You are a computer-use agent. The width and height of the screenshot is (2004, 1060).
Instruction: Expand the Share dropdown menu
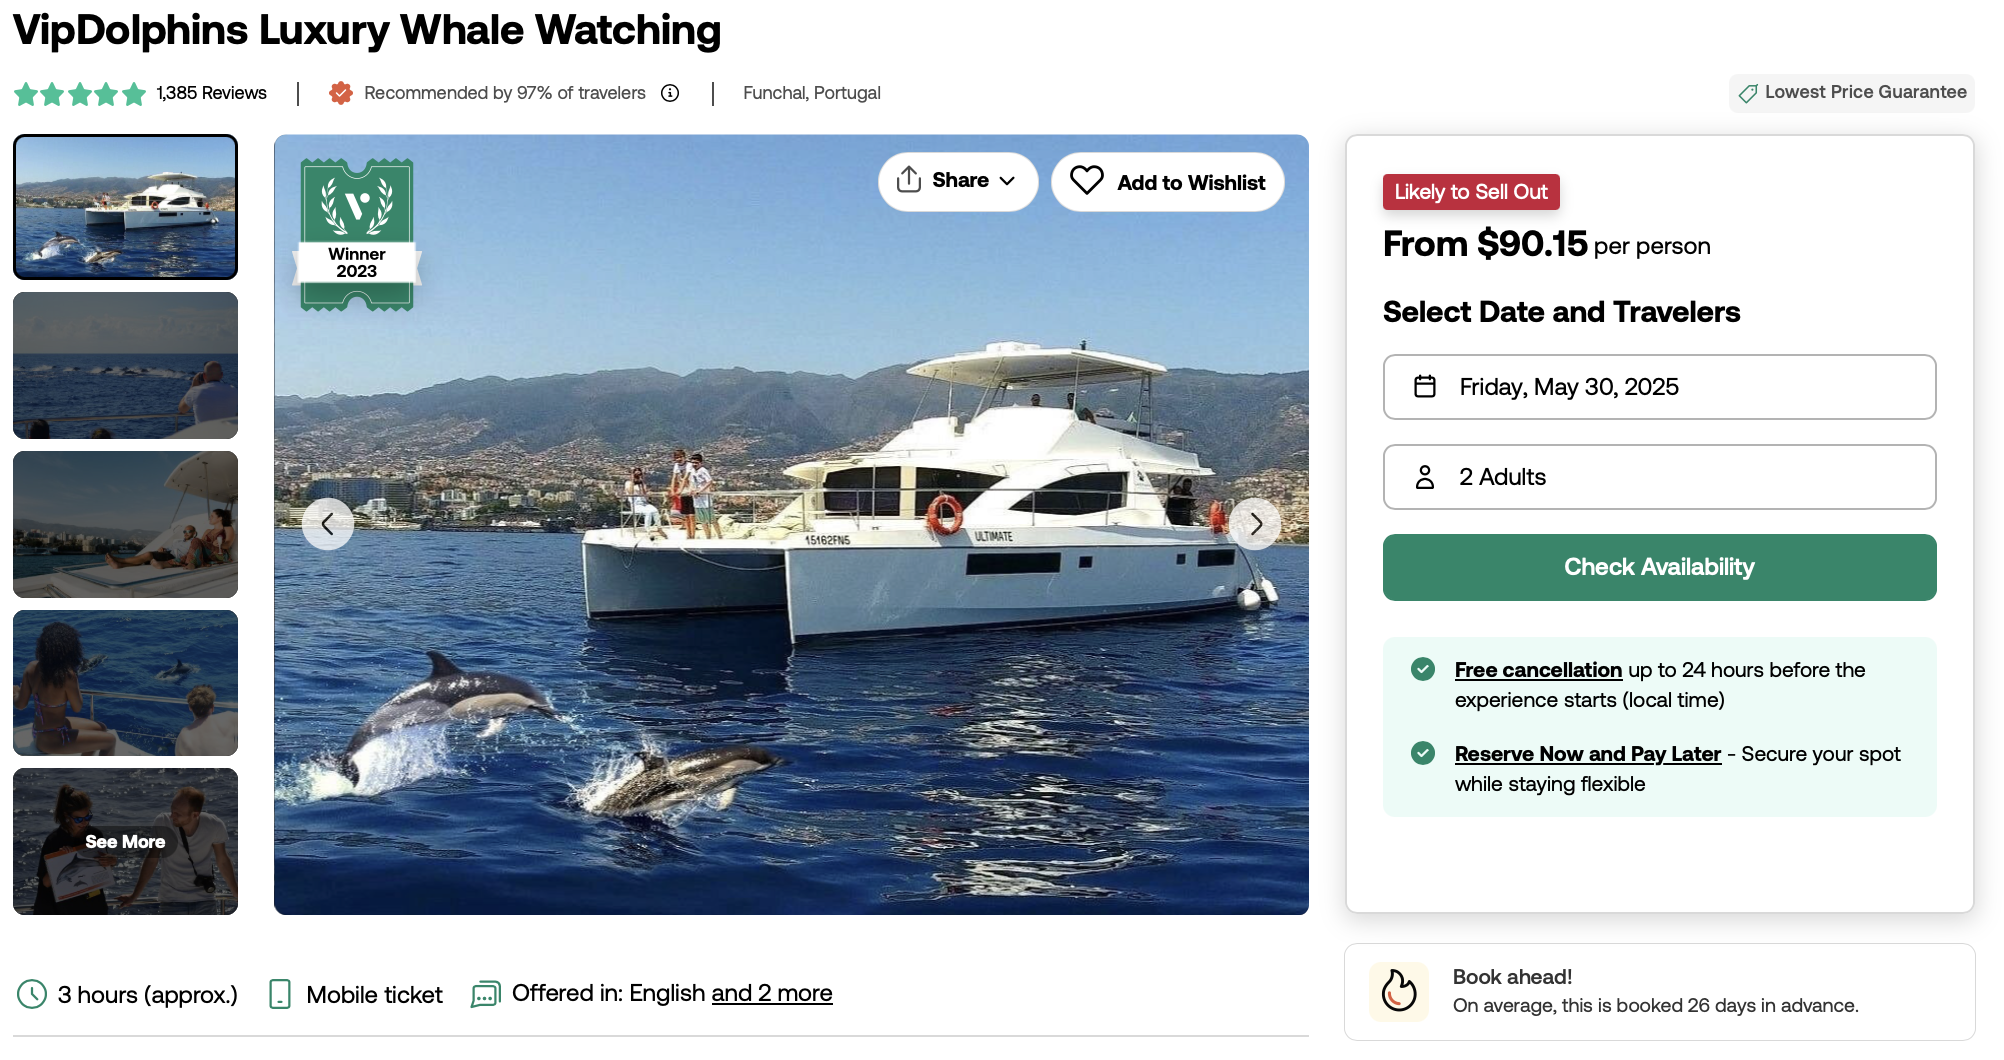pyautogui.click(x=958, y=181)
